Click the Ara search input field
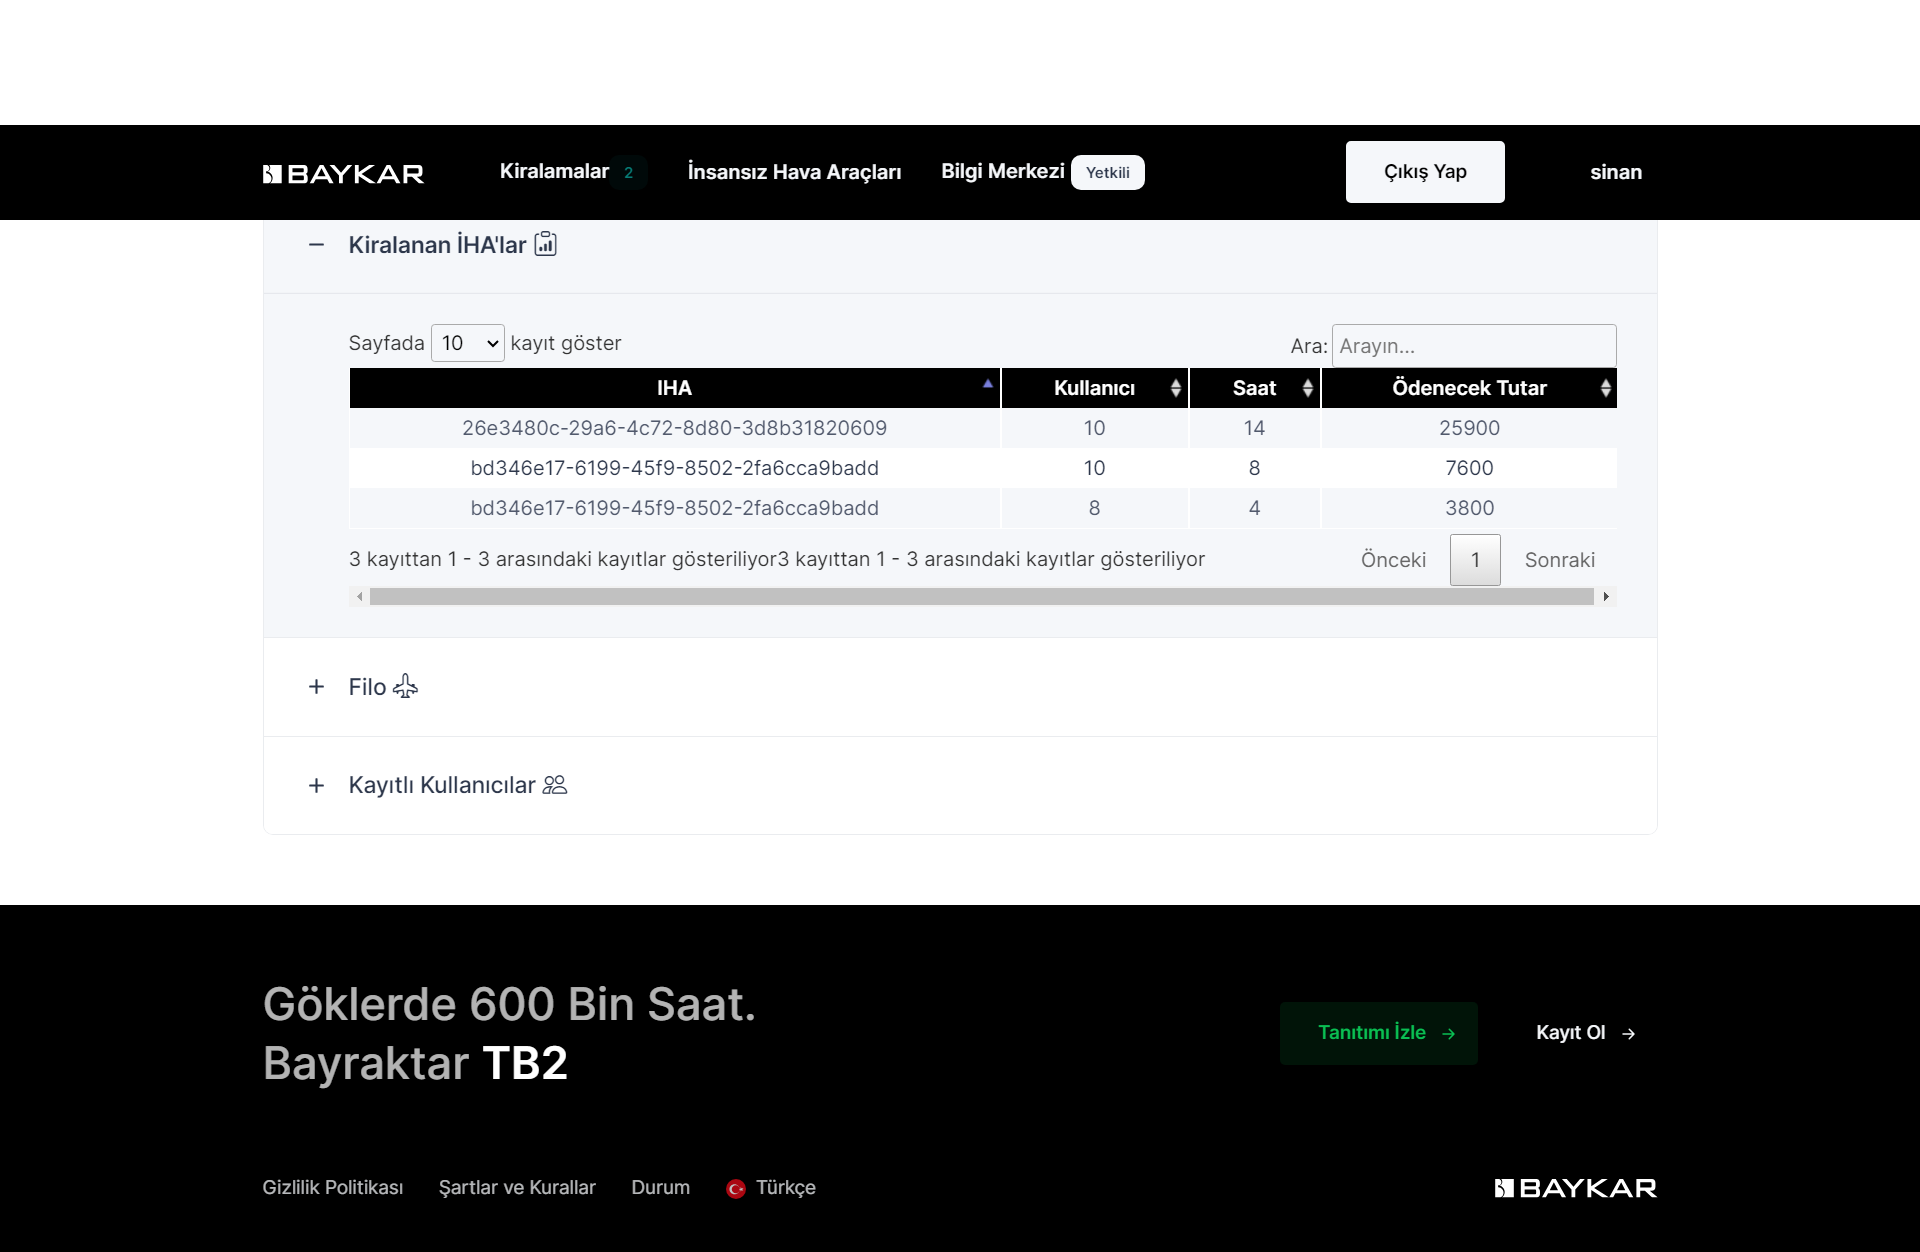 click(1473, 346)
